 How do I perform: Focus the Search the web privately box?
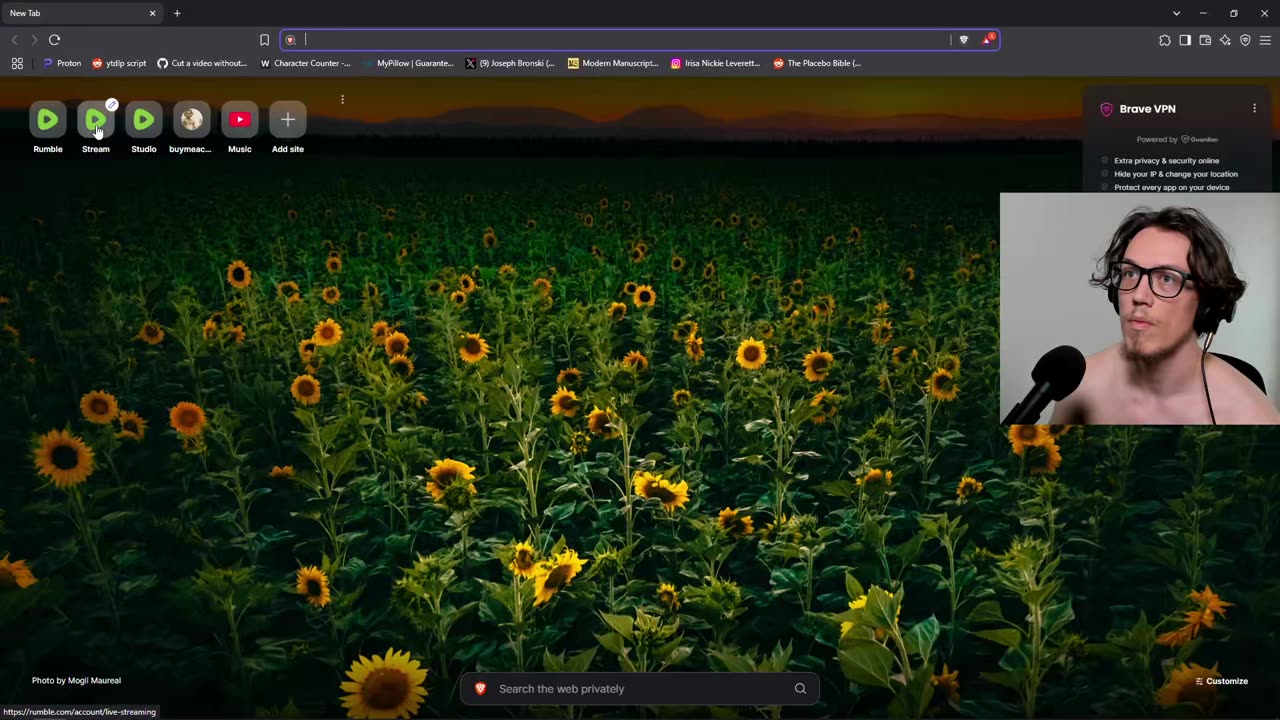pyautogui.click(x=640, y=688)
